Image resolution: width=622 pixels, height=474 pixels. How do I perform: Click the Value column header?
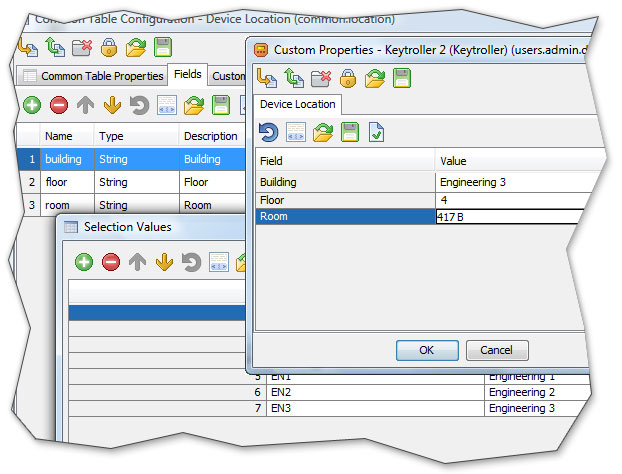[520, 161]
